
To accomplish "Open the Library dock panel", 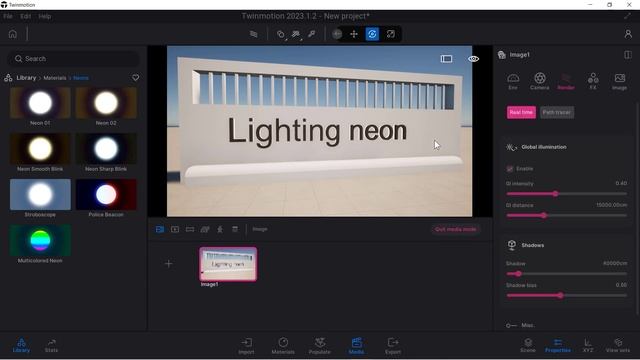I will (21, 345).
